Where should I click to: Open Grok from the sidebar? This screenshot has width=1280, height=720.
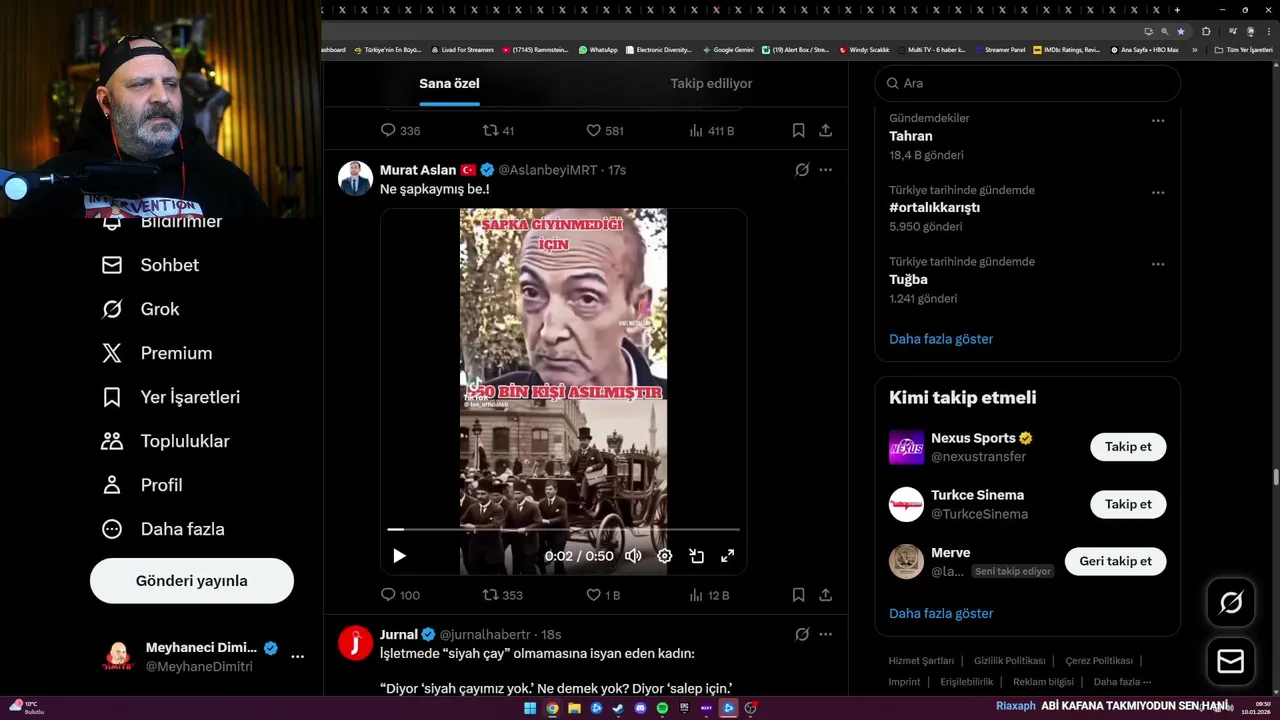coord(140,309)
